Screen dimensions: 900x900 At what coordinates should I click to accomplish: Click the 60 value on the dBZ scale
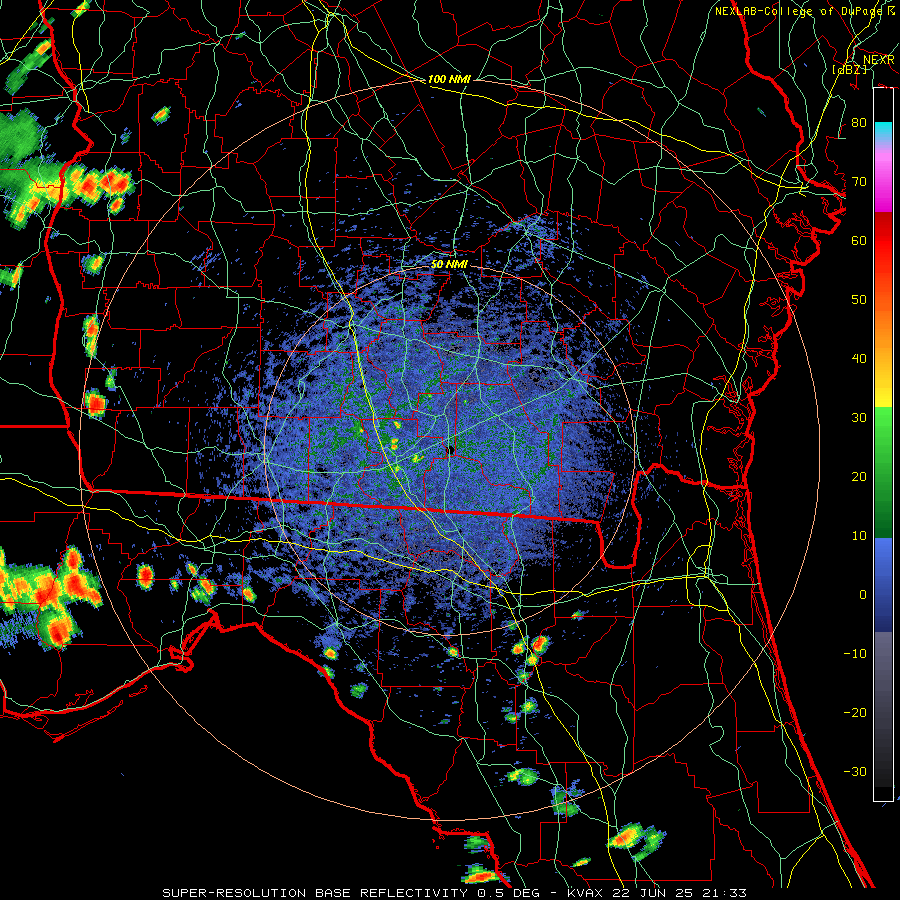pos(859,241)
